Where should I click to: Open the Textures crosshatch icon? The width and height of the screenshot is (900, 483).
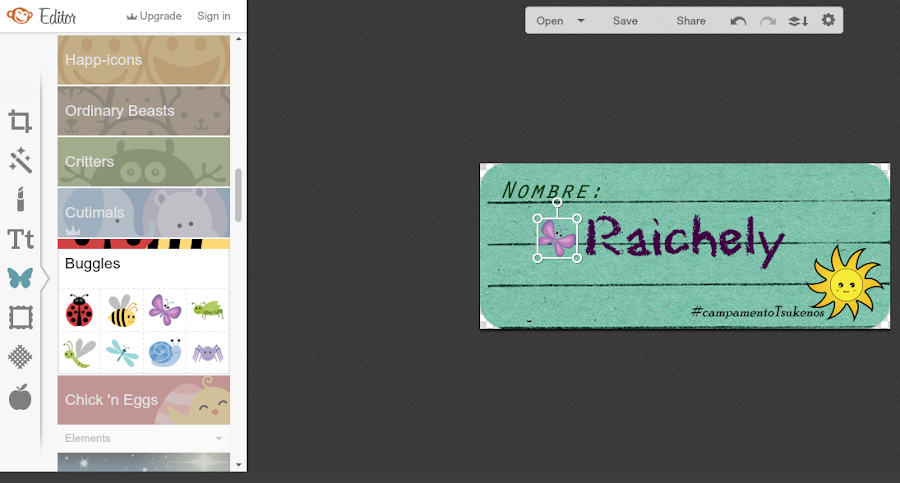(x=20, y=357)
